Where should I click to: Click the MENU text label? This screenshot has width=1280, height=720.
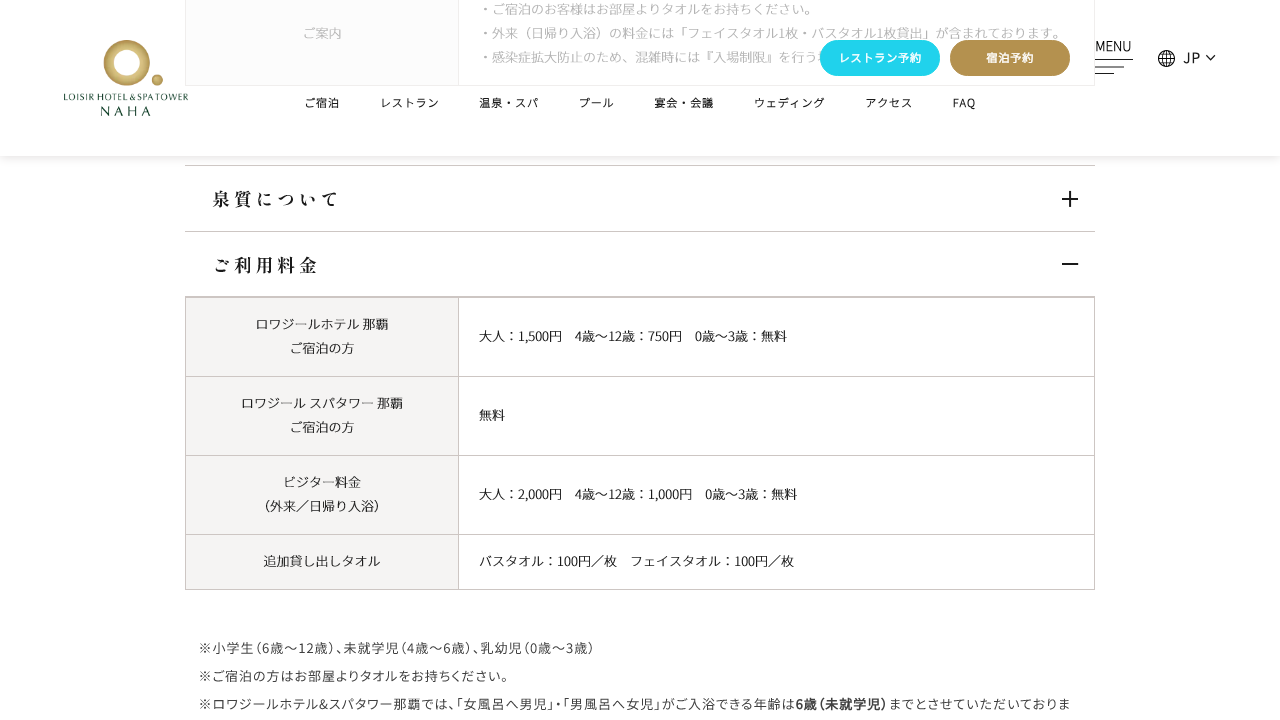pos(1113,46)
